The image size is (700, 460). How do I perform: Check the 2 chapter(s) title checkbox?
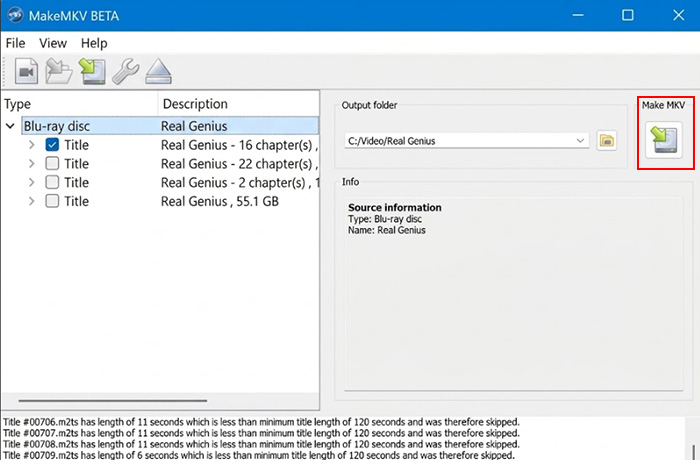[52, 182]
